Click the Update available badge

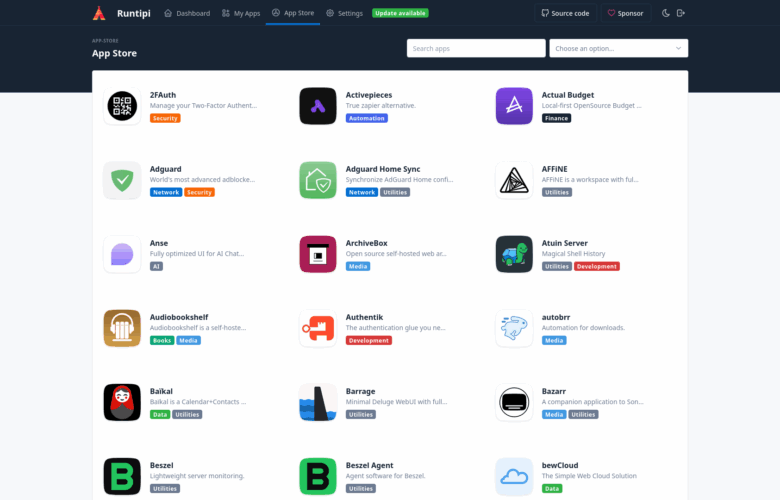pyautogui.click(x=400, y=13)
